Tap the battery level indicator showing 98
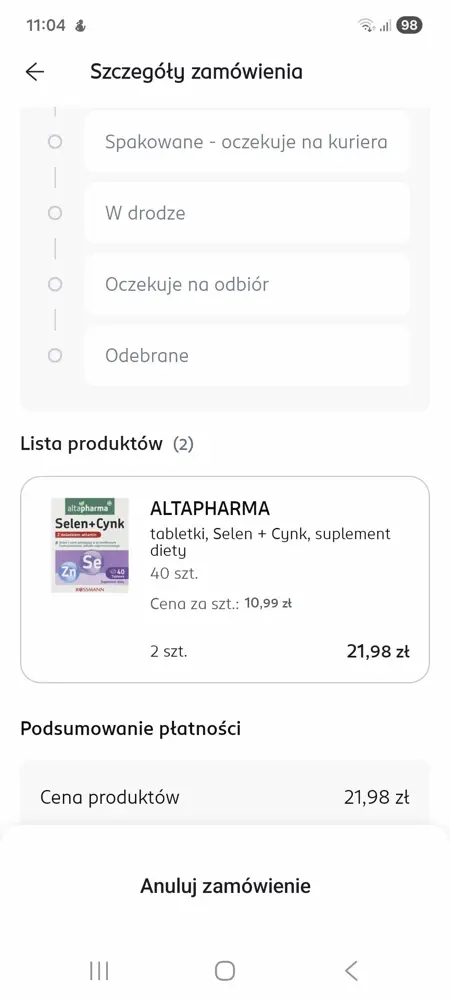 click(409, 26)
